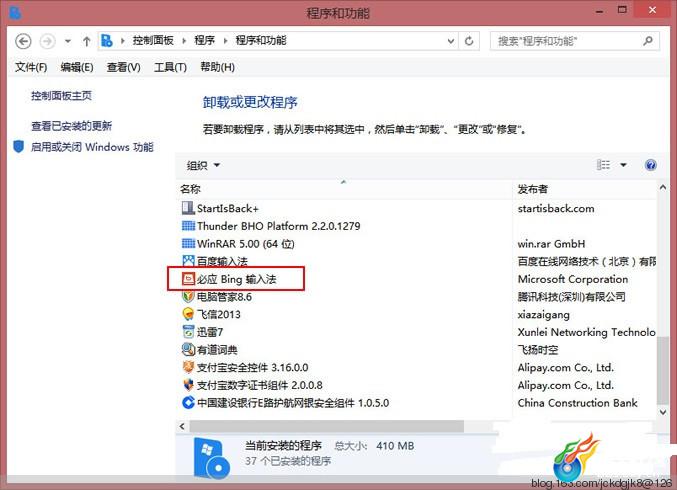Go up one folder level

[x=87, y=41]
